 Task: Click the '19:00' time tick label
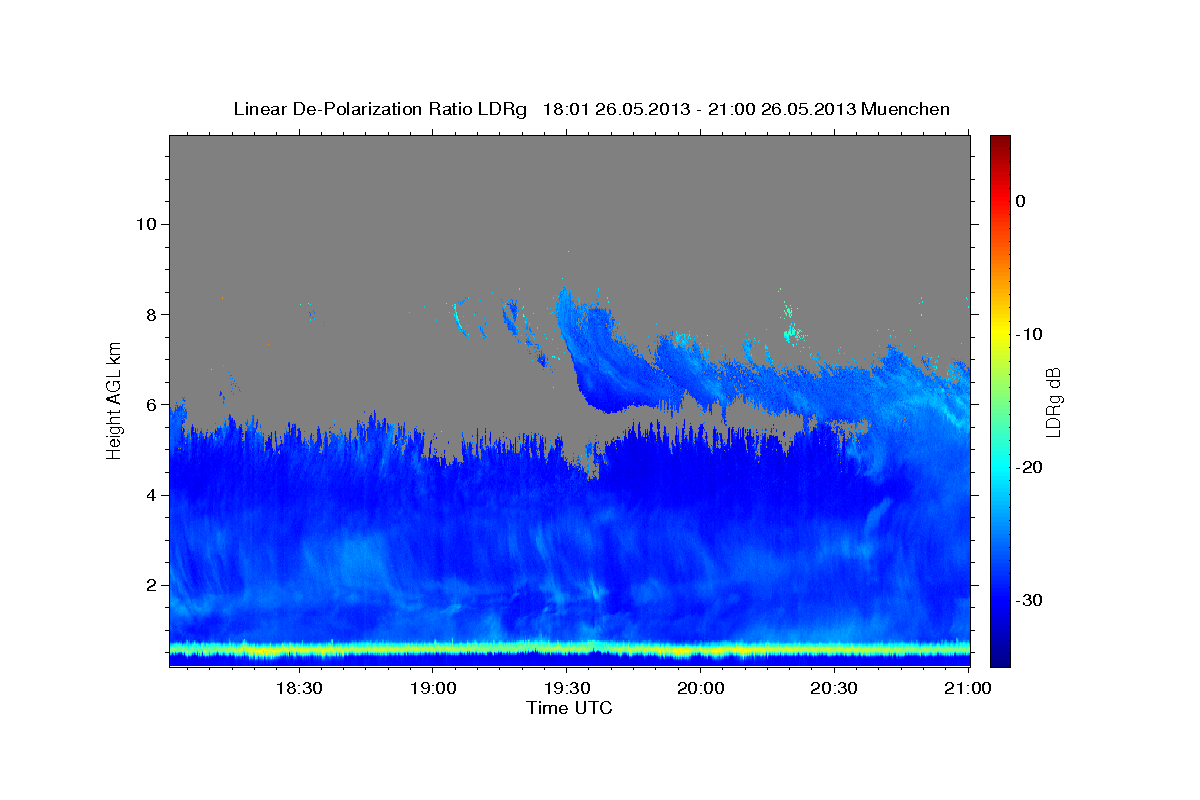432,689
